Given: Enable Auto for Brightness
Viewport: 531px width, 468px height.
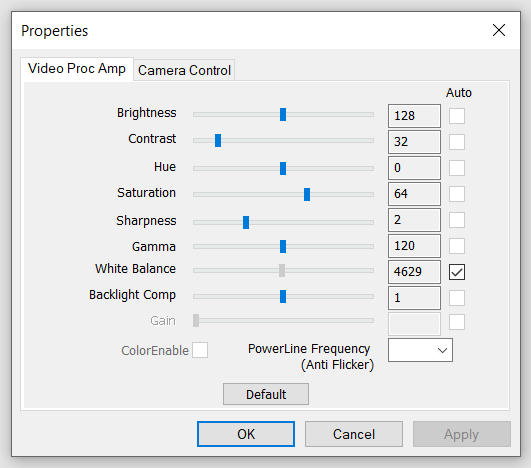Looking at the screenshot, I should click(456, 116).
